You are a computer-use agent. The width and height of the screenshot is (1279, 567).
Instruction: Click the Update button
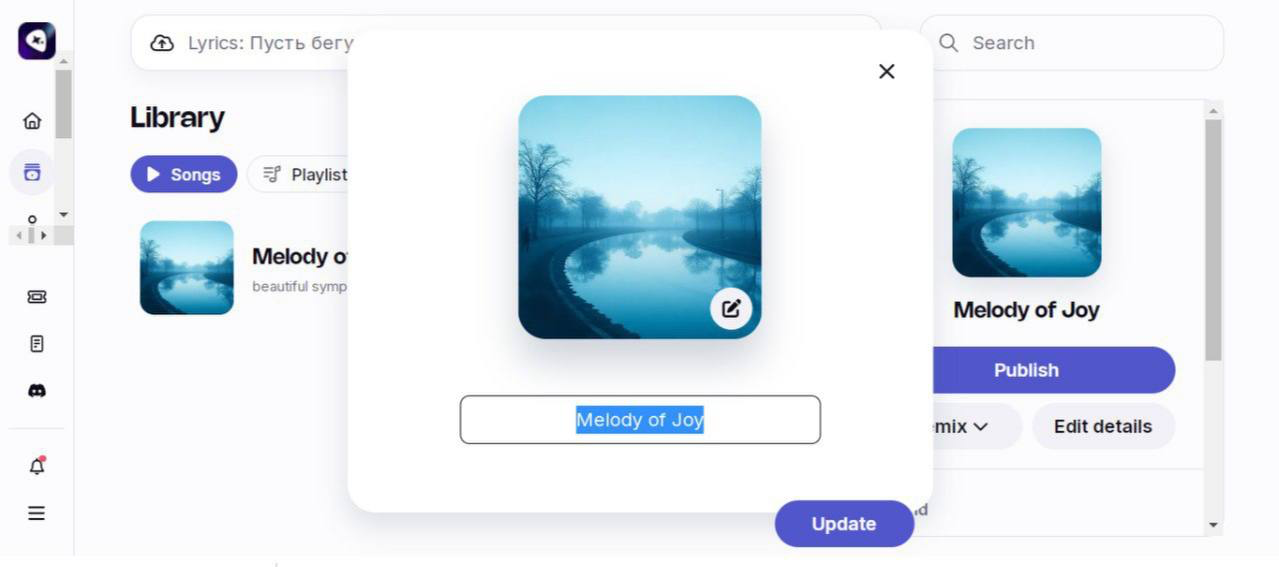pyautogui.click(x=844, y=524)
